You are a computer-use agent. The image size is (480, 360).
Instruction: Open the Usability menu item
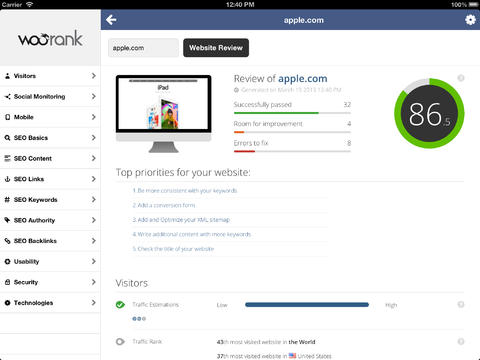(x=50, y=262)
